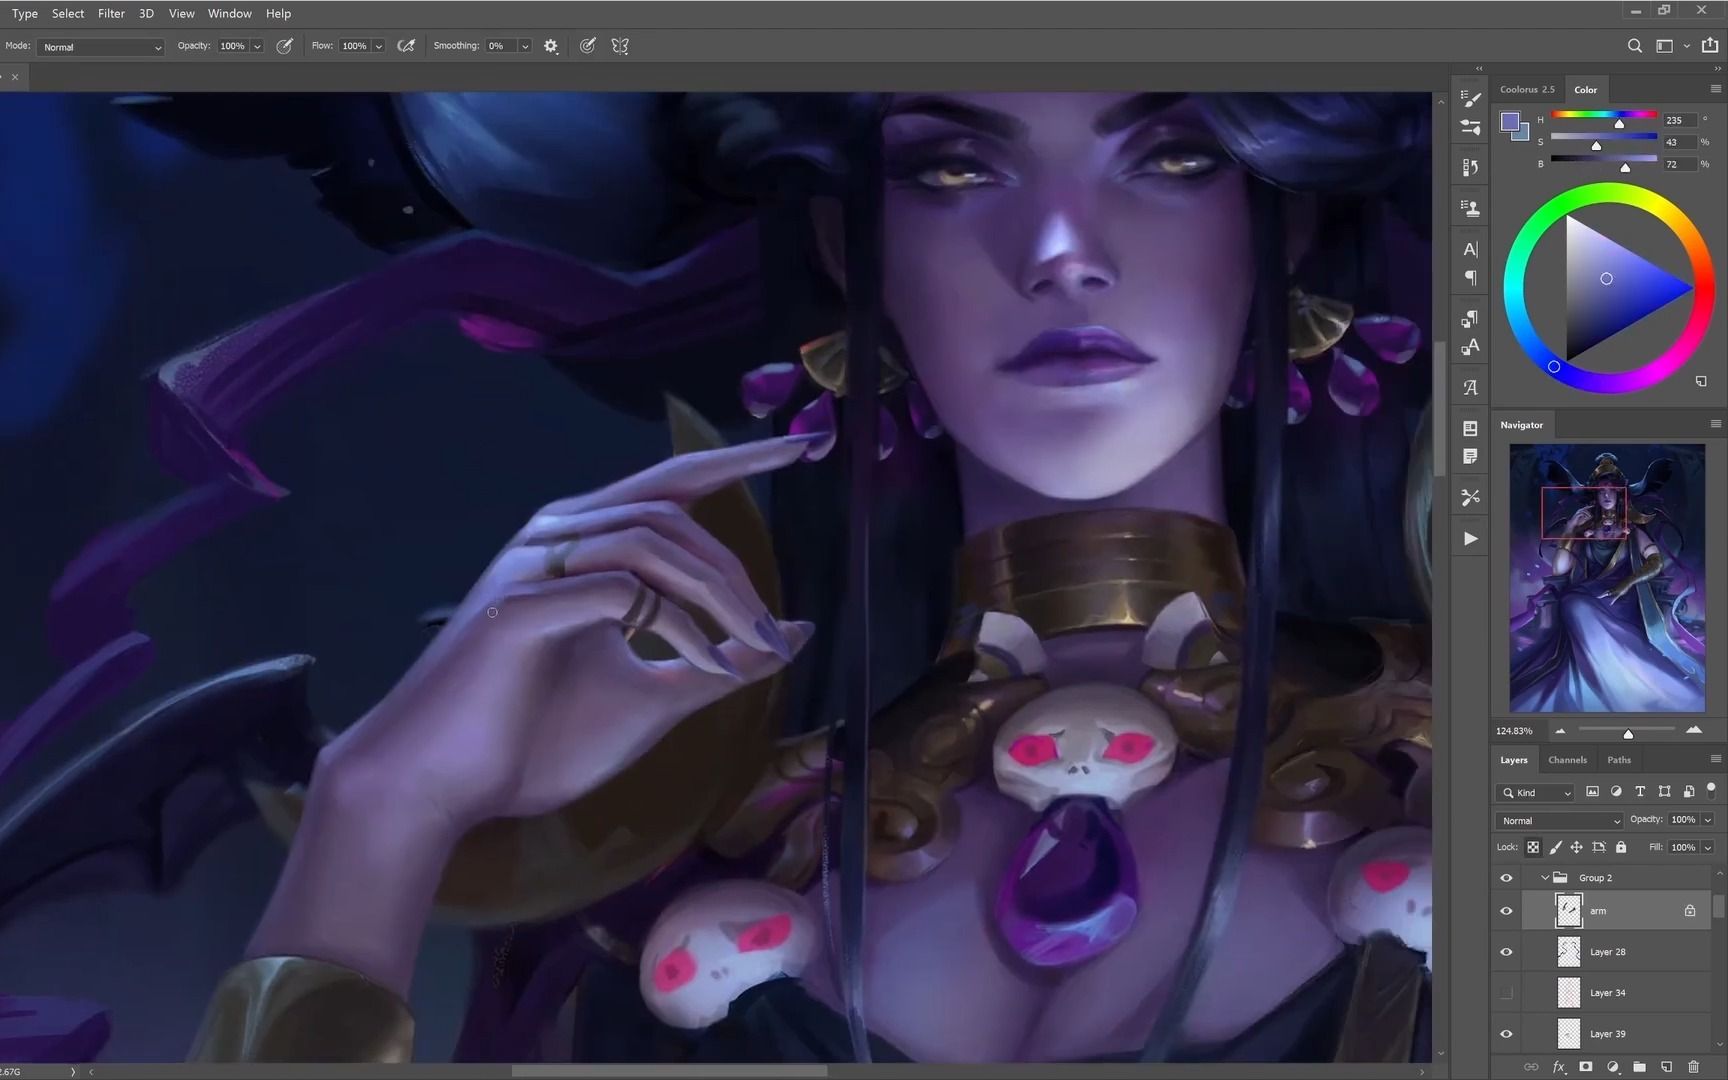Viewport: 1728px width, 1080px height.
Task: Add a layer style with fx
Action: point(1558,1067)
